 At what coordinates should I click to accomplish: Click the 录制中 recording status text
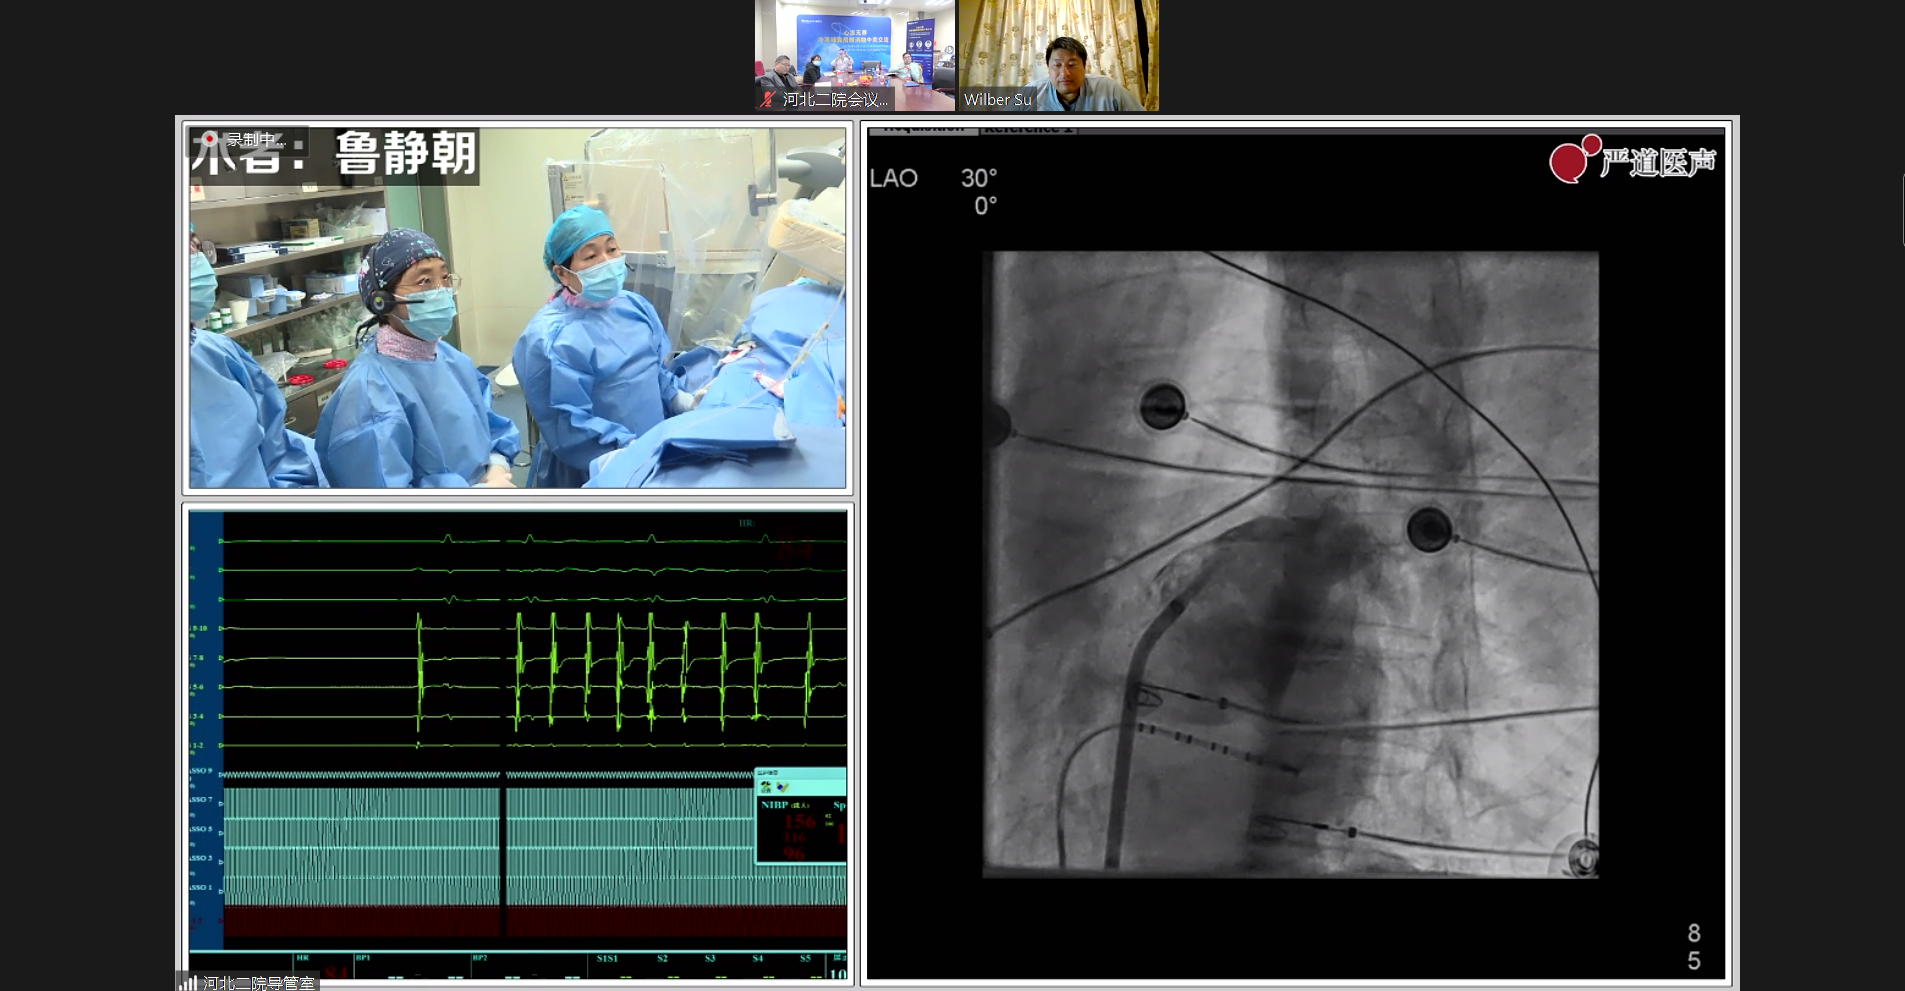click(250, 140)
